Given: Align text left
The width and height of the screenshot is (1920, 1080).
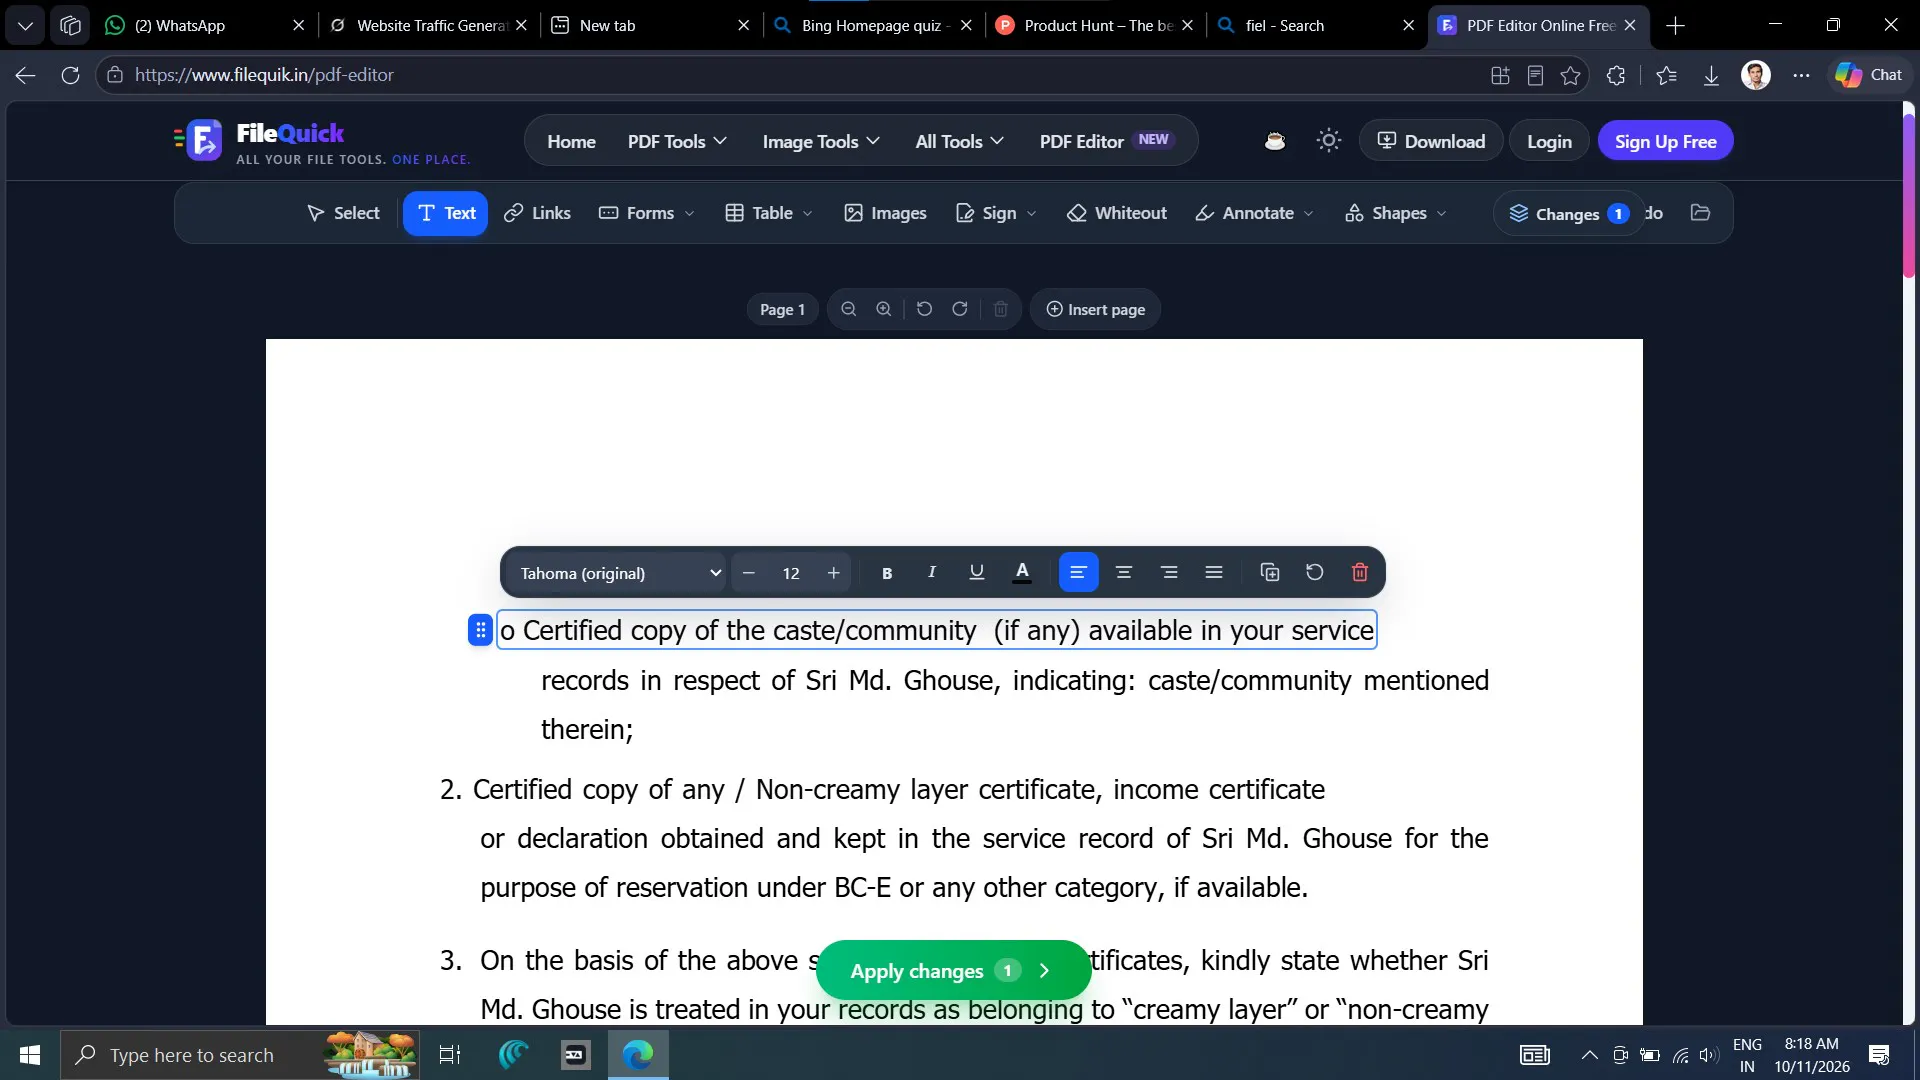Looking at the screenshot, I should pyautogui.click(x=1078, y=573).
